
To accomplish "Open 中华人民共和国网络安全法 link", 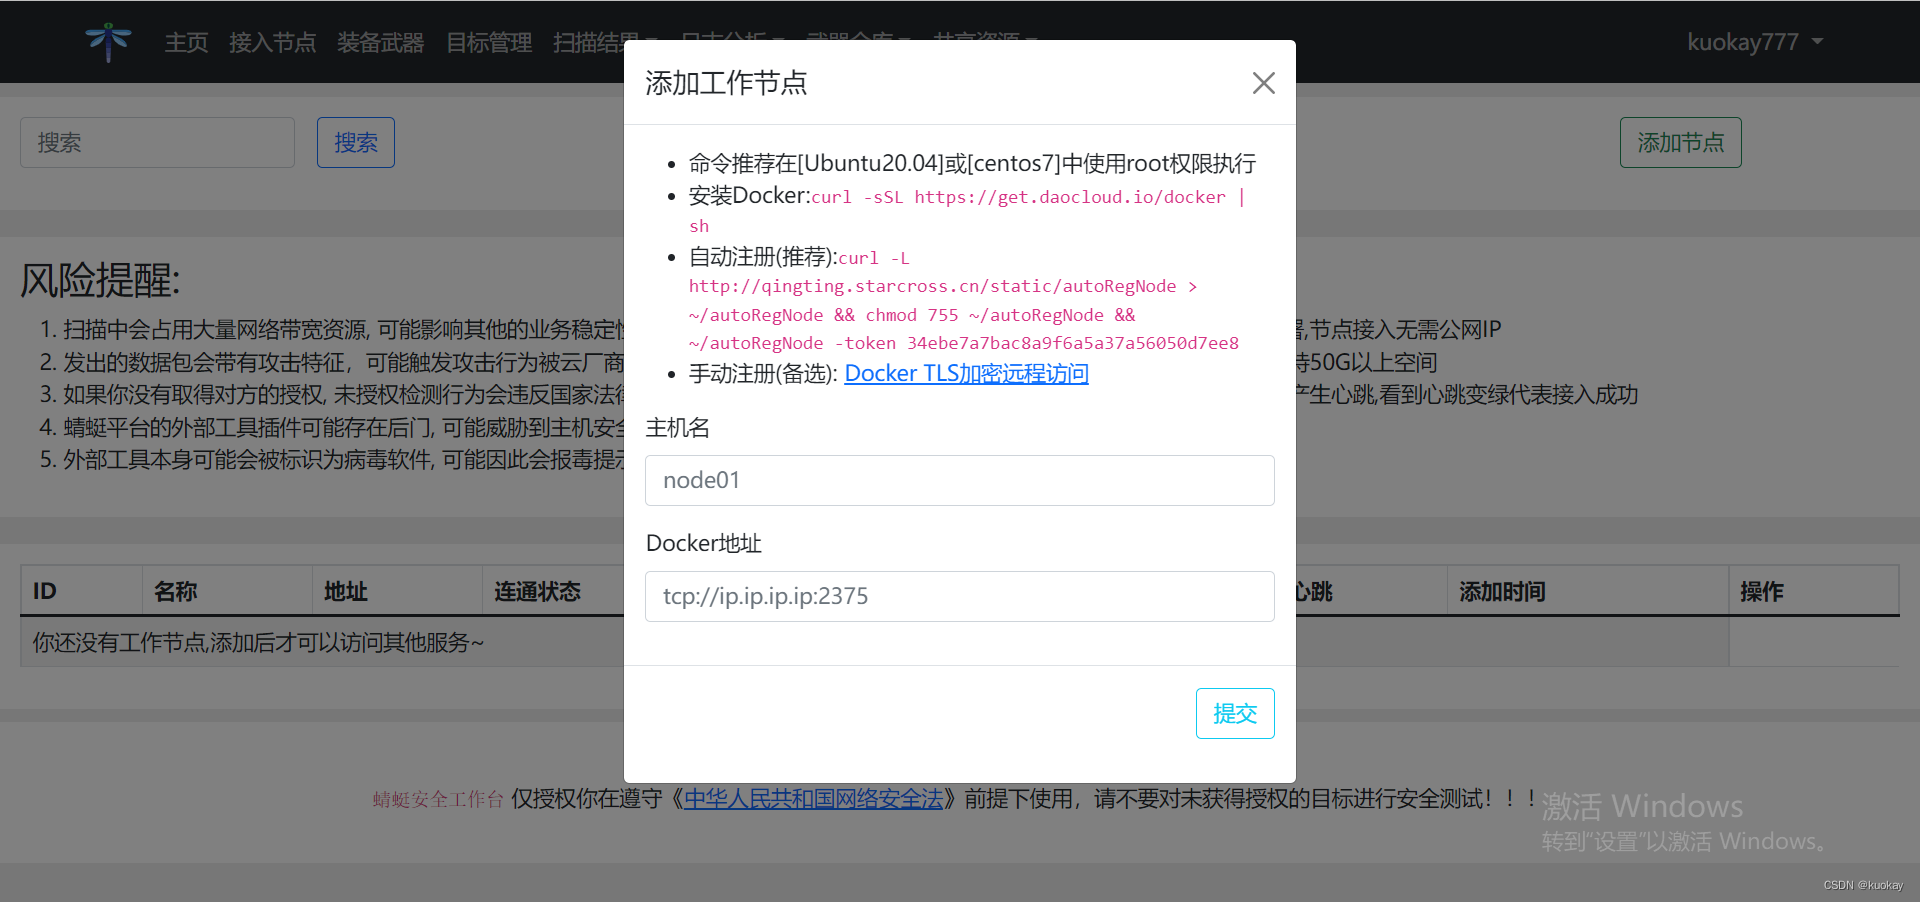I will pyautogui.click(x=813, y=798).
